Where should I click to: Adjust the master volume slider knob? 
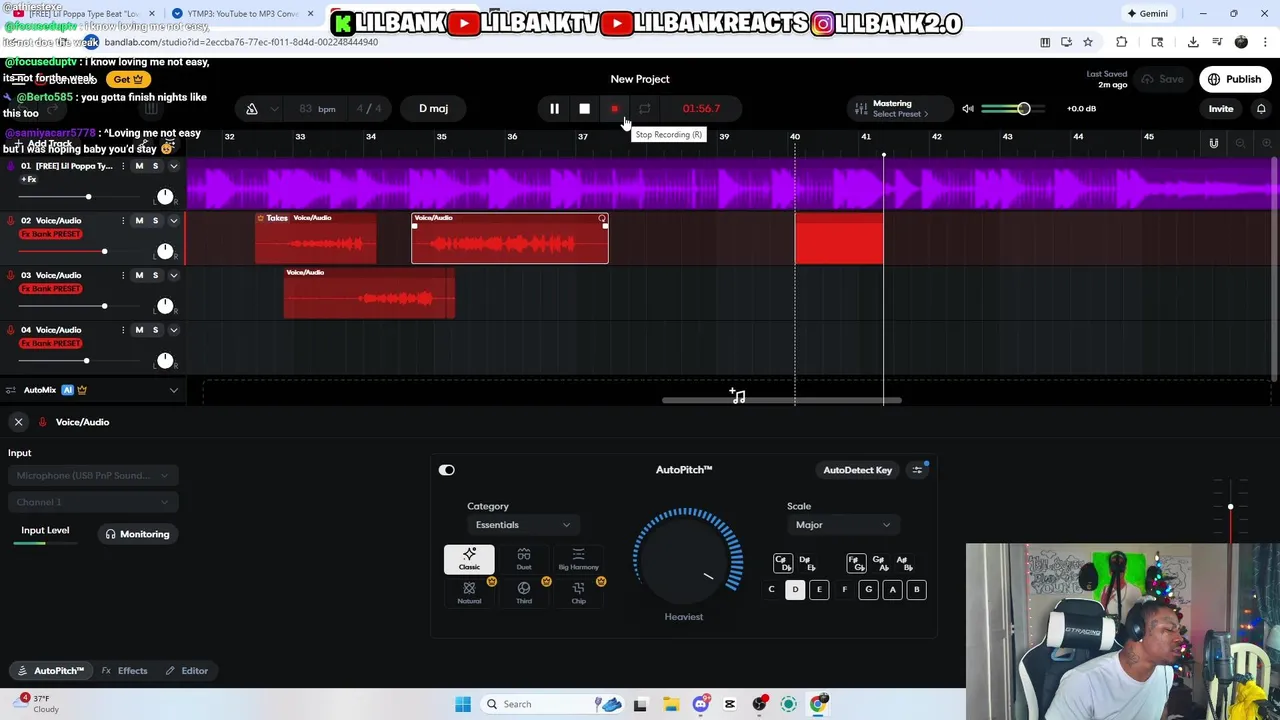(1023, 108)
